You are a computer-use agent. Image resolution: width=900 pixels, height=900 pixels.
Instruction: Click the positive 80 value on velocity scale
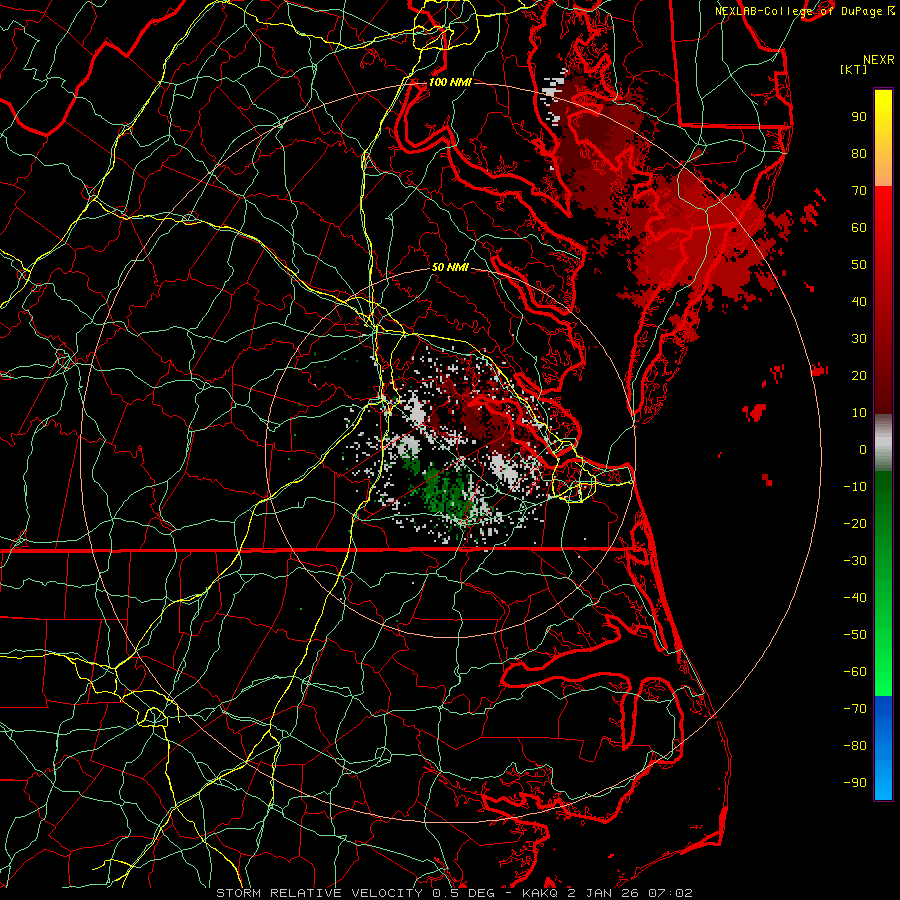coord(859,154)
